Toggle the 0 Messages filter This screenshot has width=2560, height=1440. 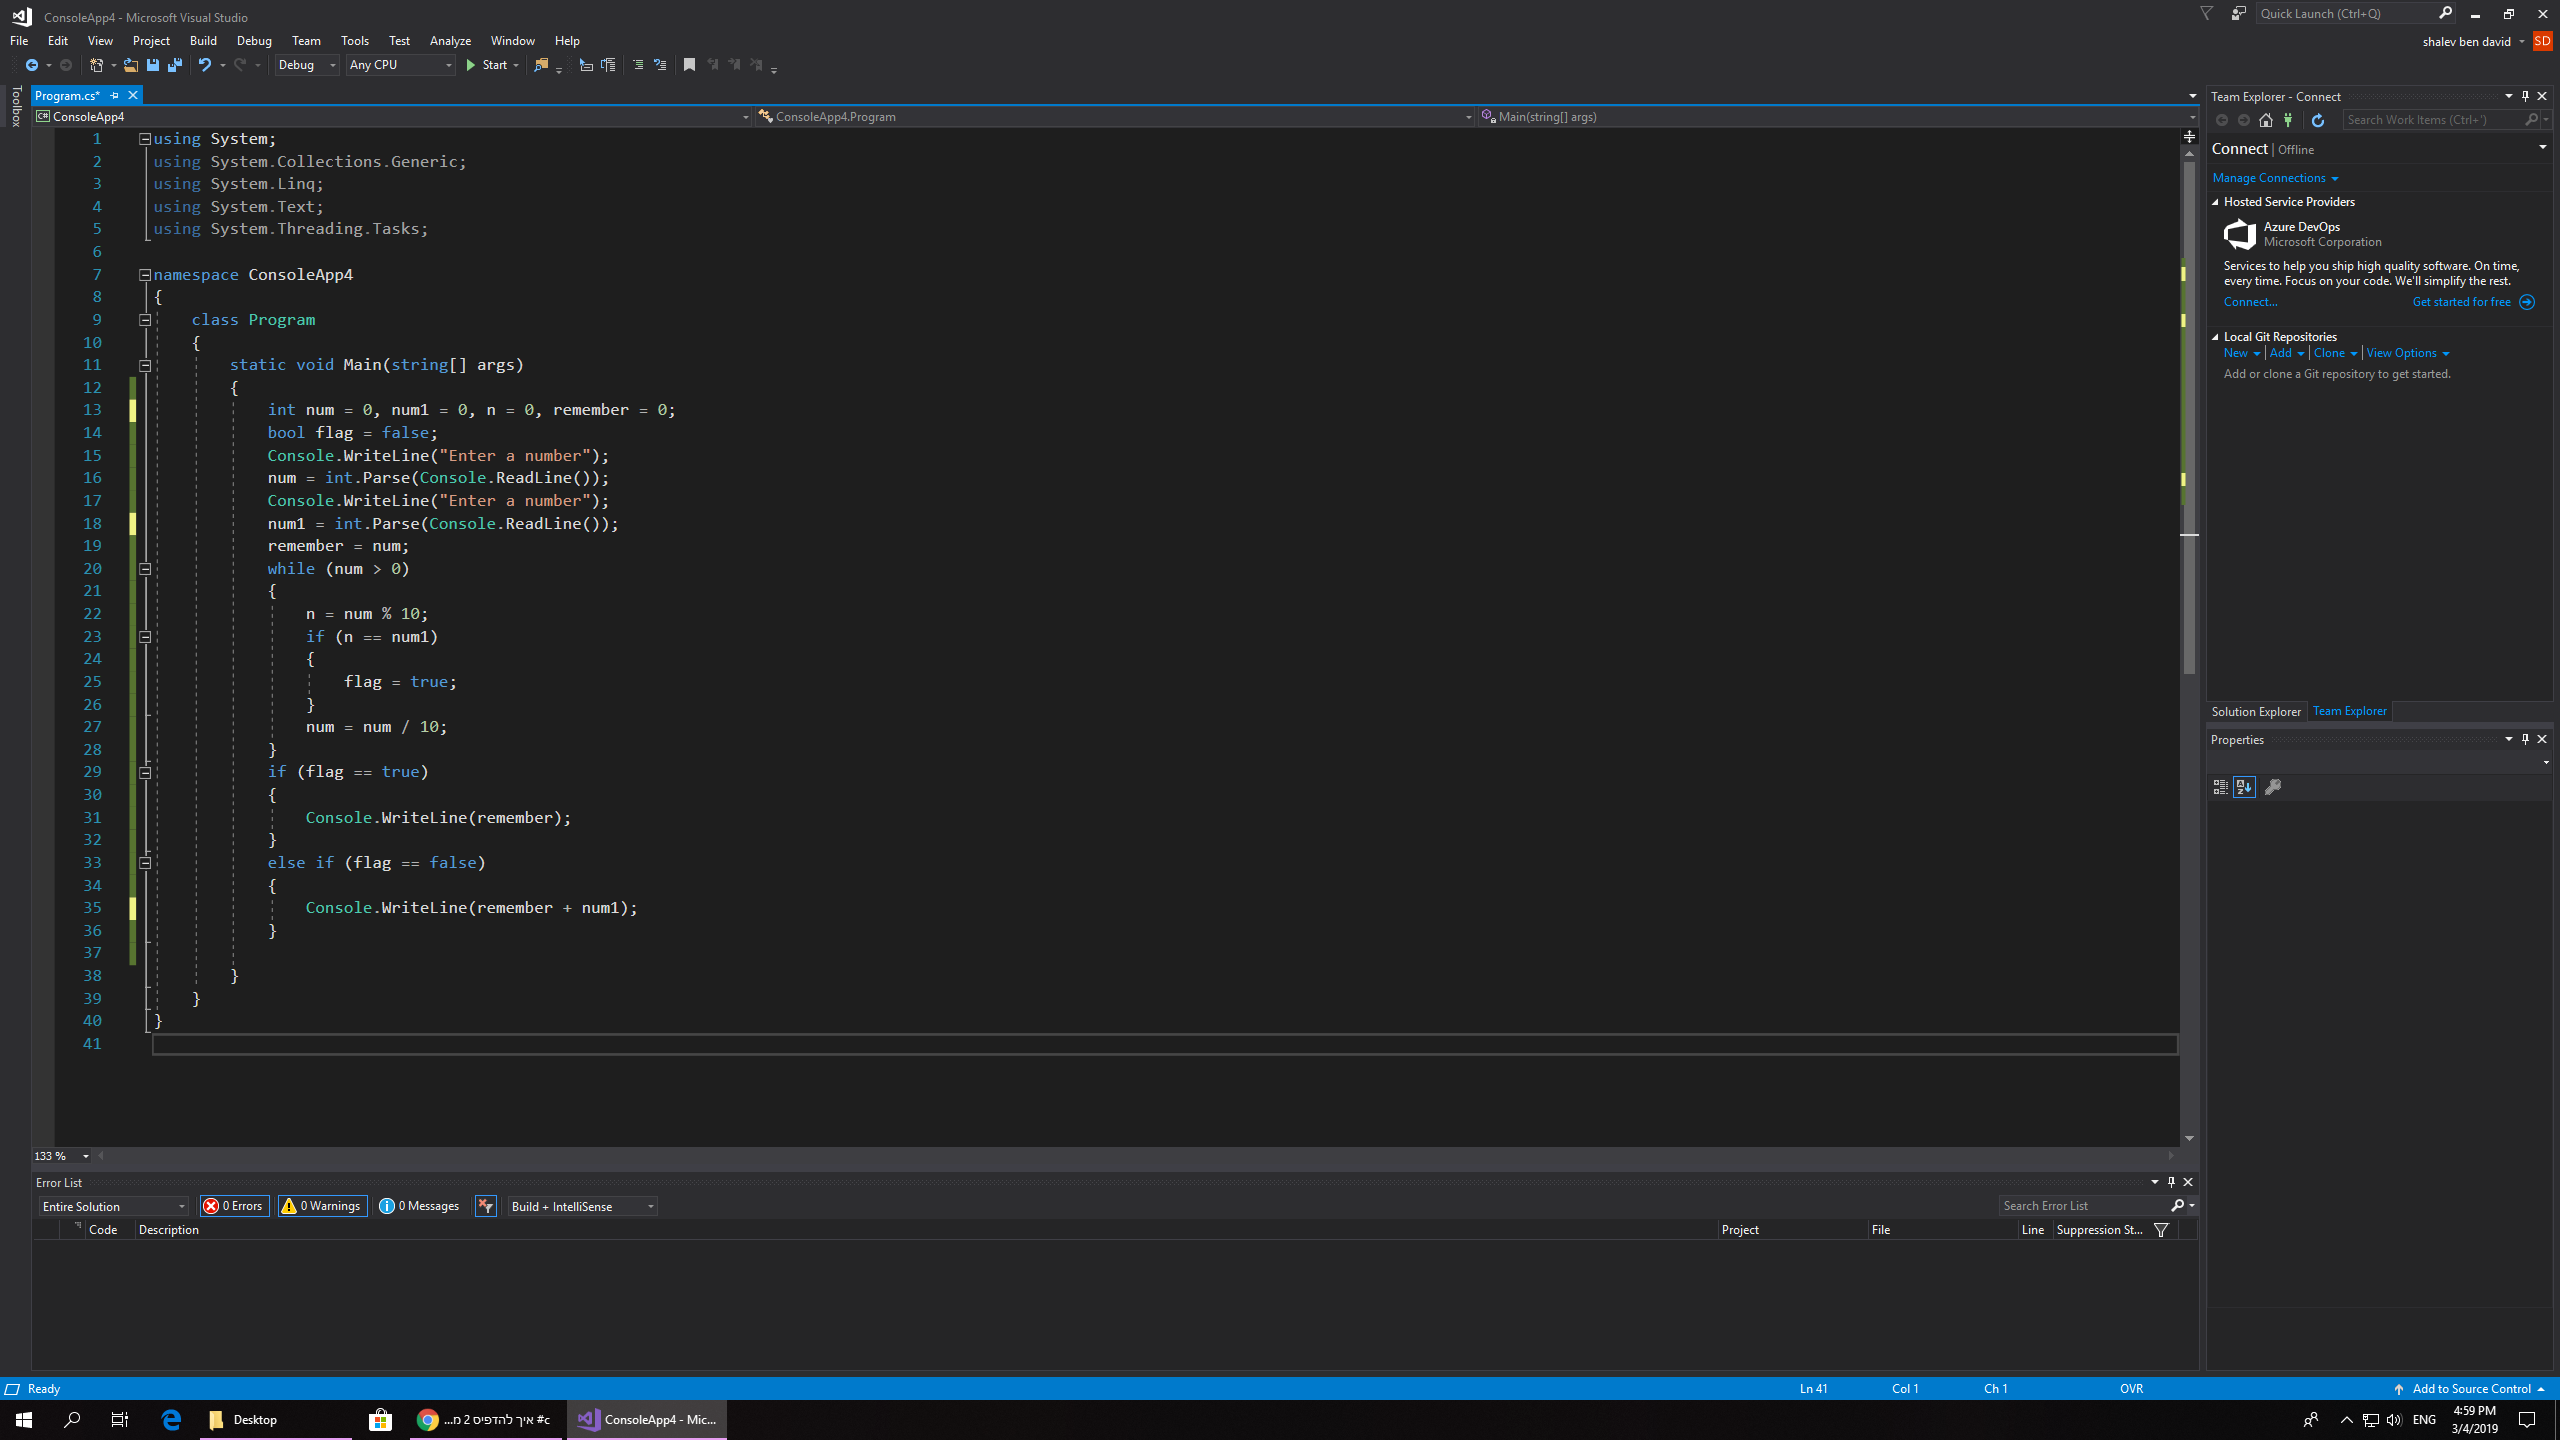(419, 1206)
